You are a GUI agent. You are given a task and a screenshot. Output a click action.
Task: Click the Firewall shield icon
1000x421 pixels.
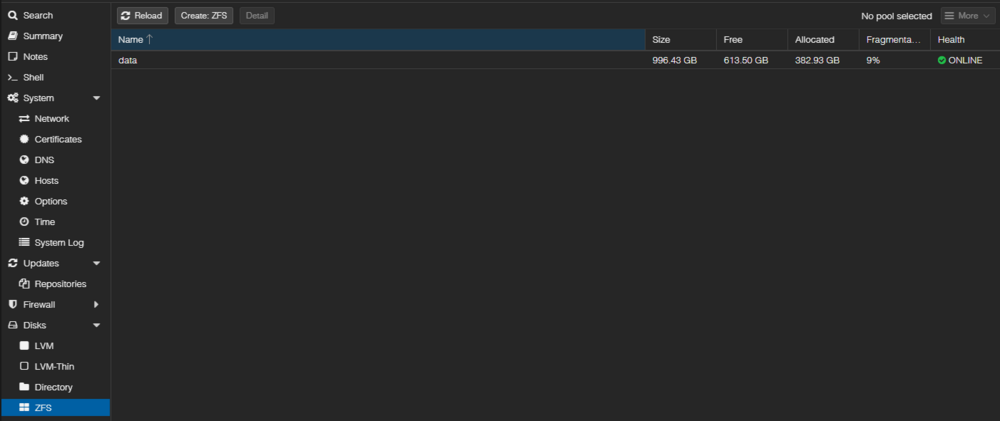click(12, 304)
